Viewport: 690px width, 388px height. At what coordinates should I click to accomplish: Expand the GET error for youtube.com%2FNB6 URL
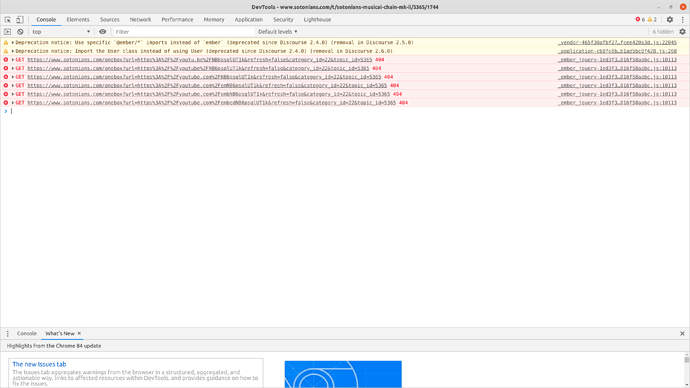[13, 77]
